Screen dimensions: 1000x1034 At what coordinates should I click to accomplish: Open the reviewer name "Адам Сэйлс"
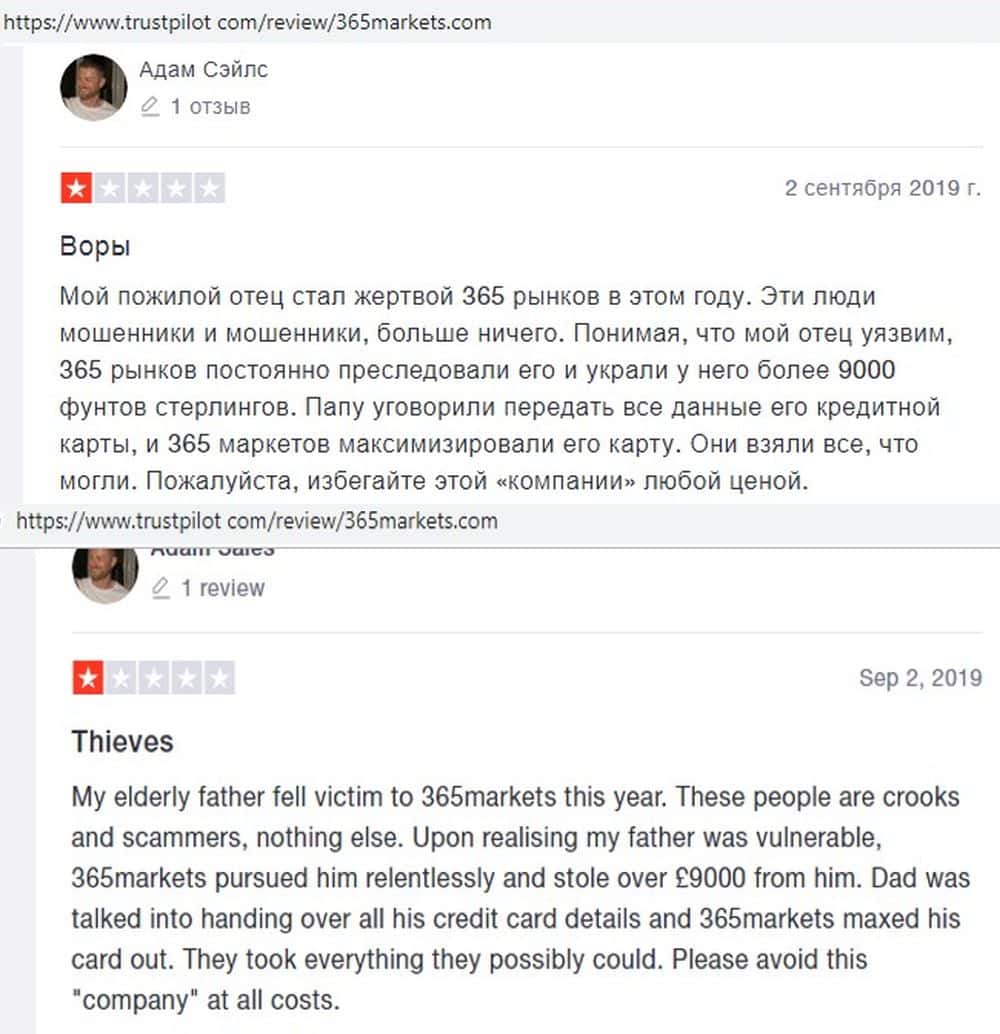pos(204,70)
